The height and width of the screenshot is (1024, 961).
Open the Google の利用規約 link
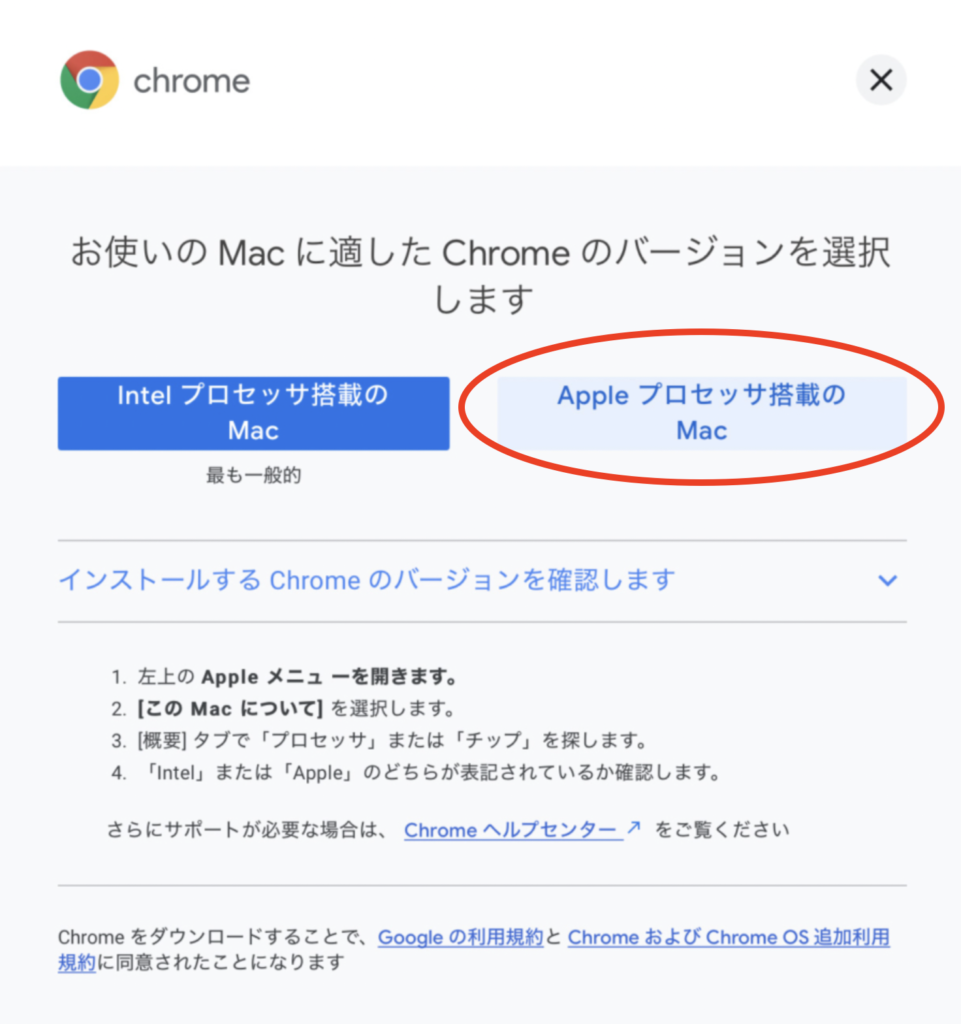click(x=460, y=937)
